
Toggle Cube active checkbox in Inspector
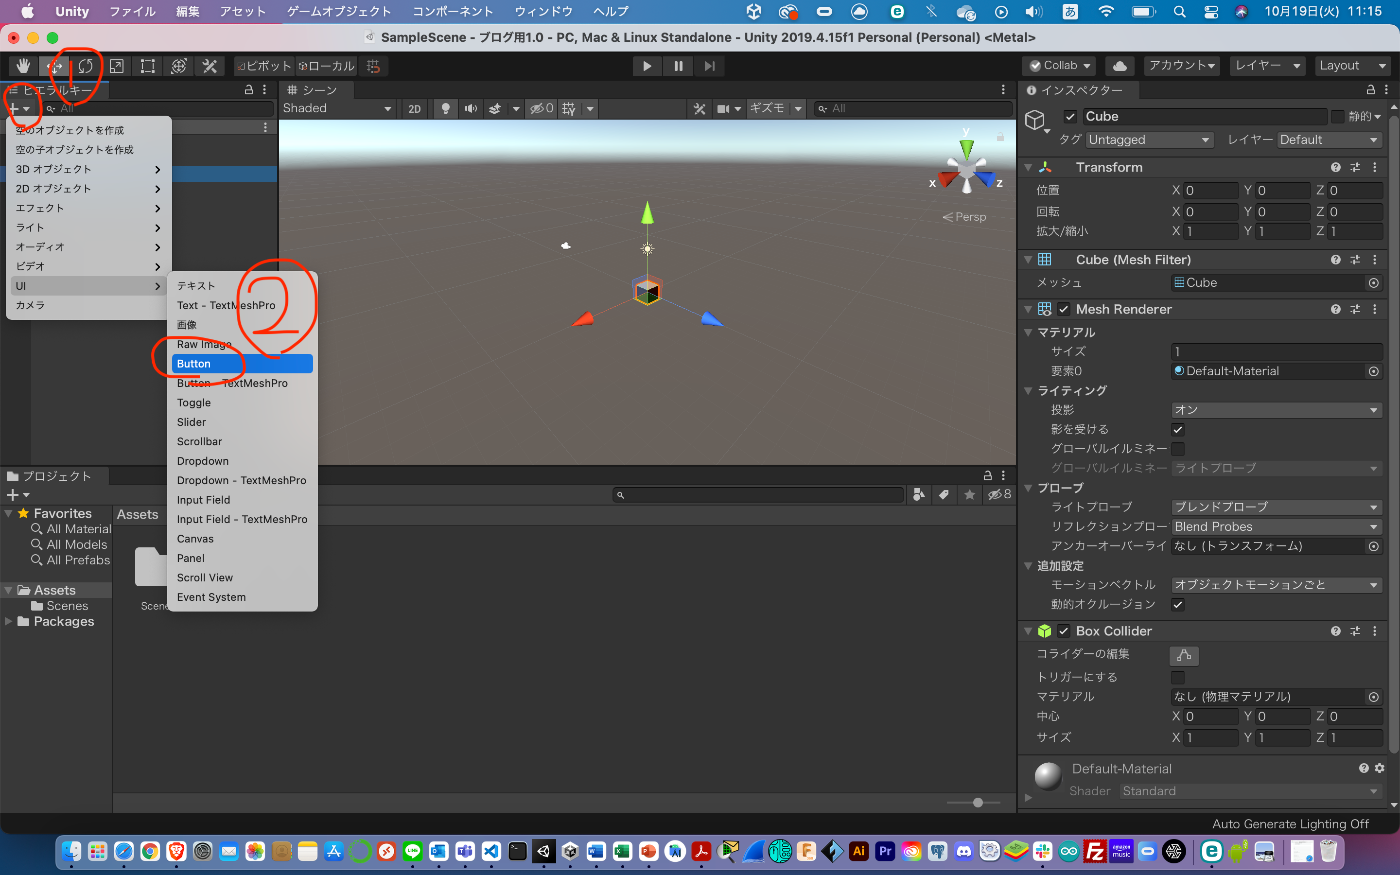pos(1070,116)
